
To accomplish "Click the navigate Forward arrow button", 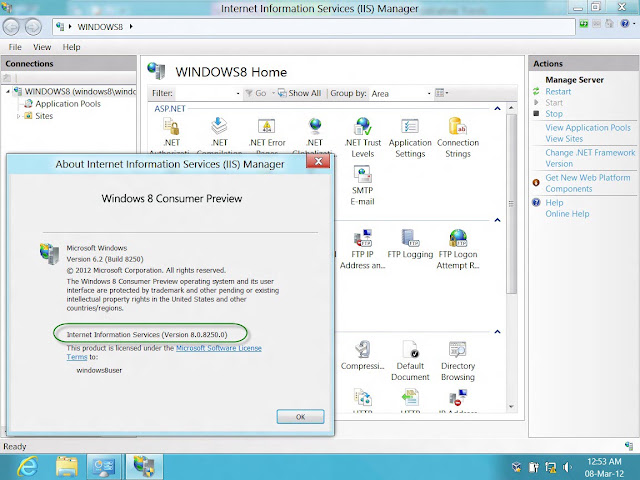I will tap(33, 27).
